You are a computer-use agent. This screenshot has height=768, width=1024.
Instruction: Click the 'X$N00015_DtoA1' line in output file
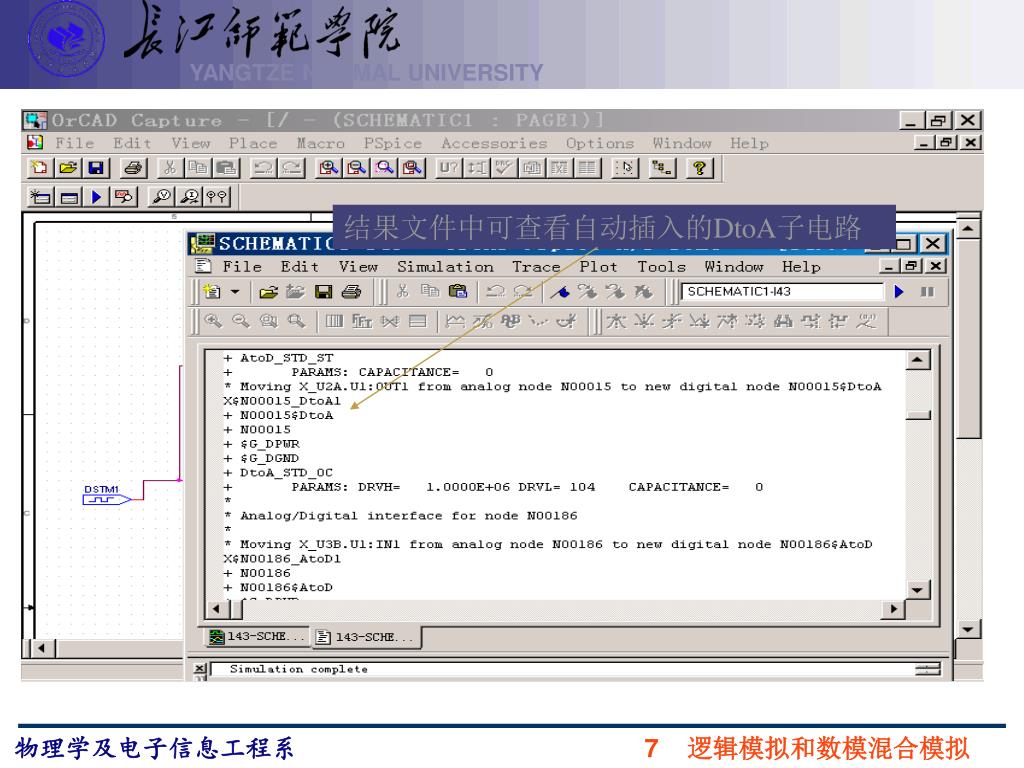coord(281,400)
